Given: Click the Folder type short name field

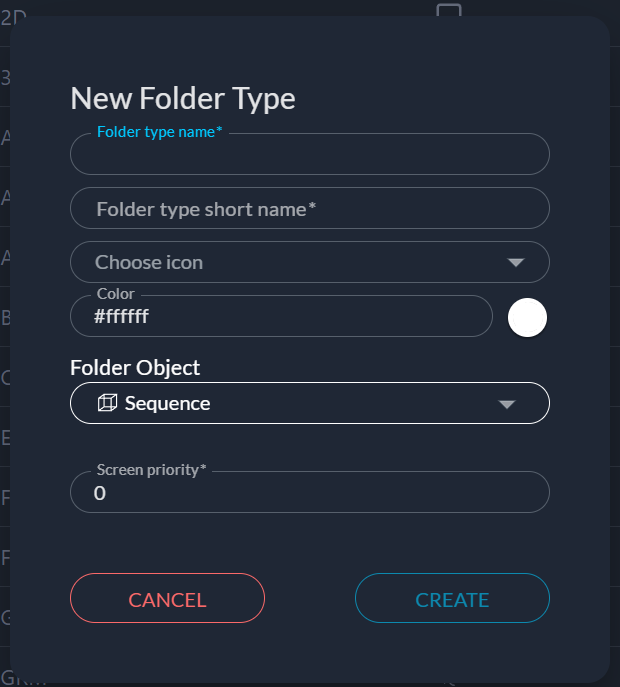Looking at the screenshot, I should pos(310,209).
